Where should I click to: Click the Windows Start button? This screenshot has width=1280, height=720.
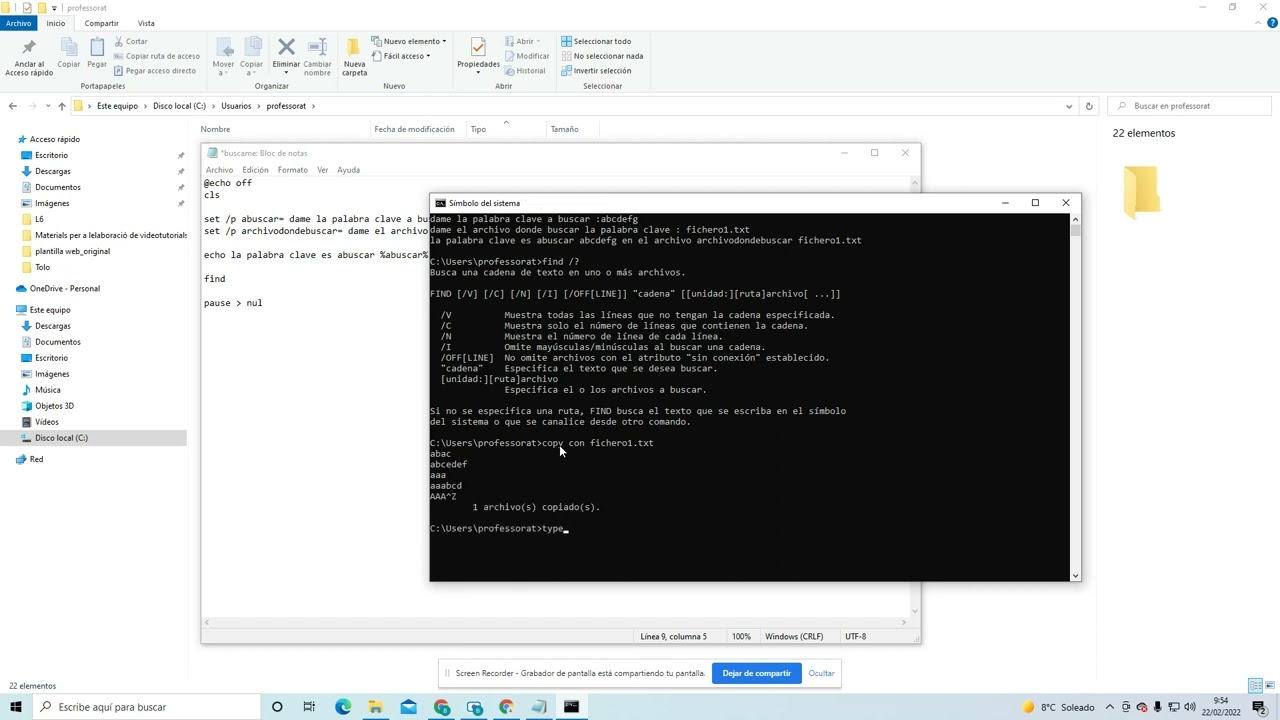pos(17,707)
